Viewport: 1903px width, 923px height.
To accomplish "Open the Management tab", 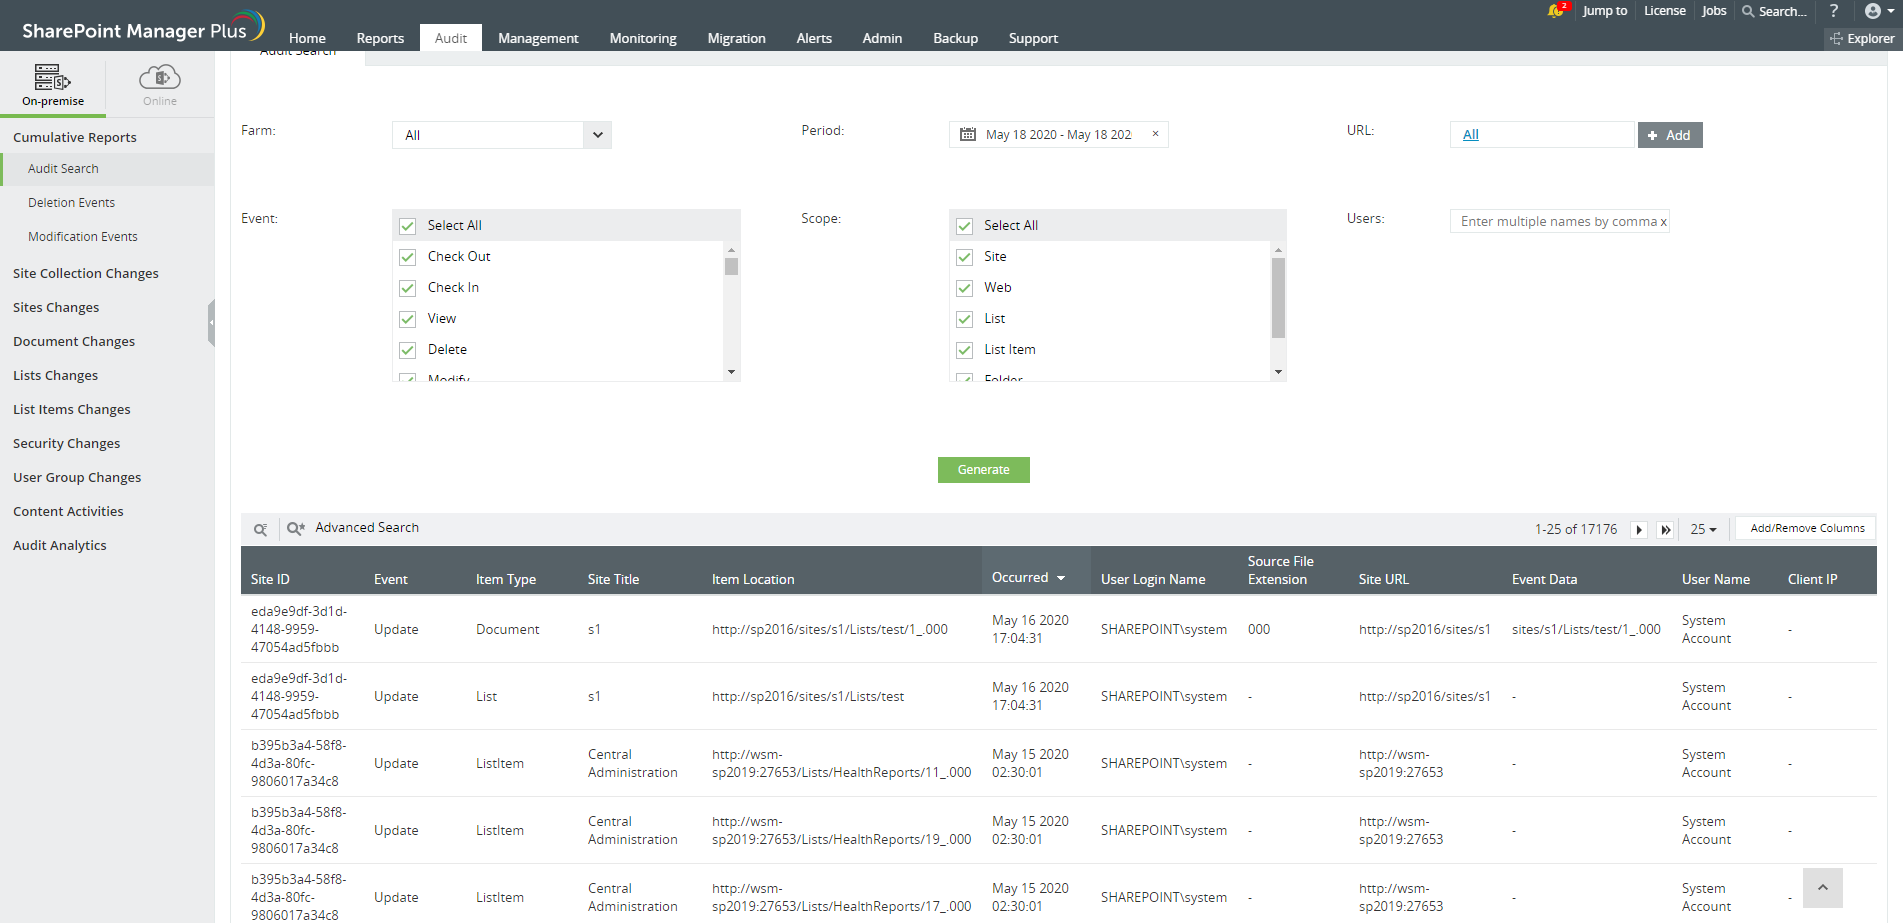I will click(538, 38).
